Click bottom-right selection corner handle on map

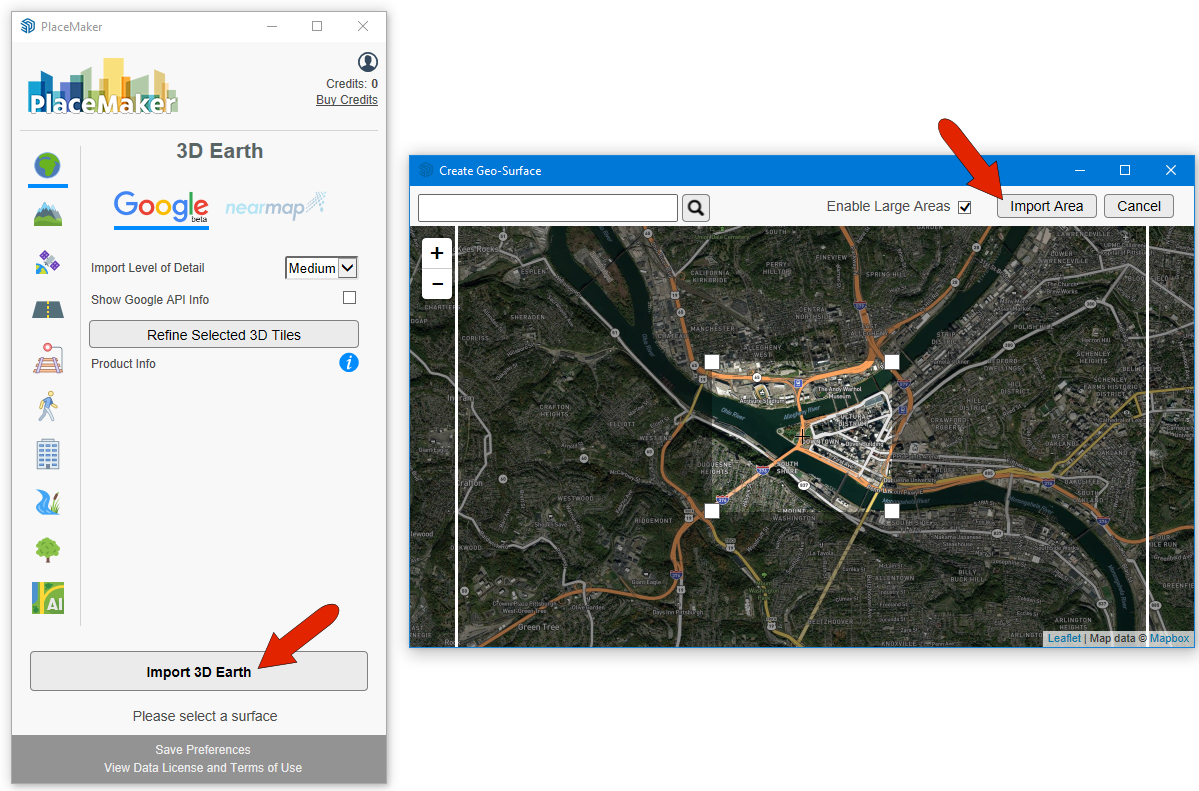(892, 510)
